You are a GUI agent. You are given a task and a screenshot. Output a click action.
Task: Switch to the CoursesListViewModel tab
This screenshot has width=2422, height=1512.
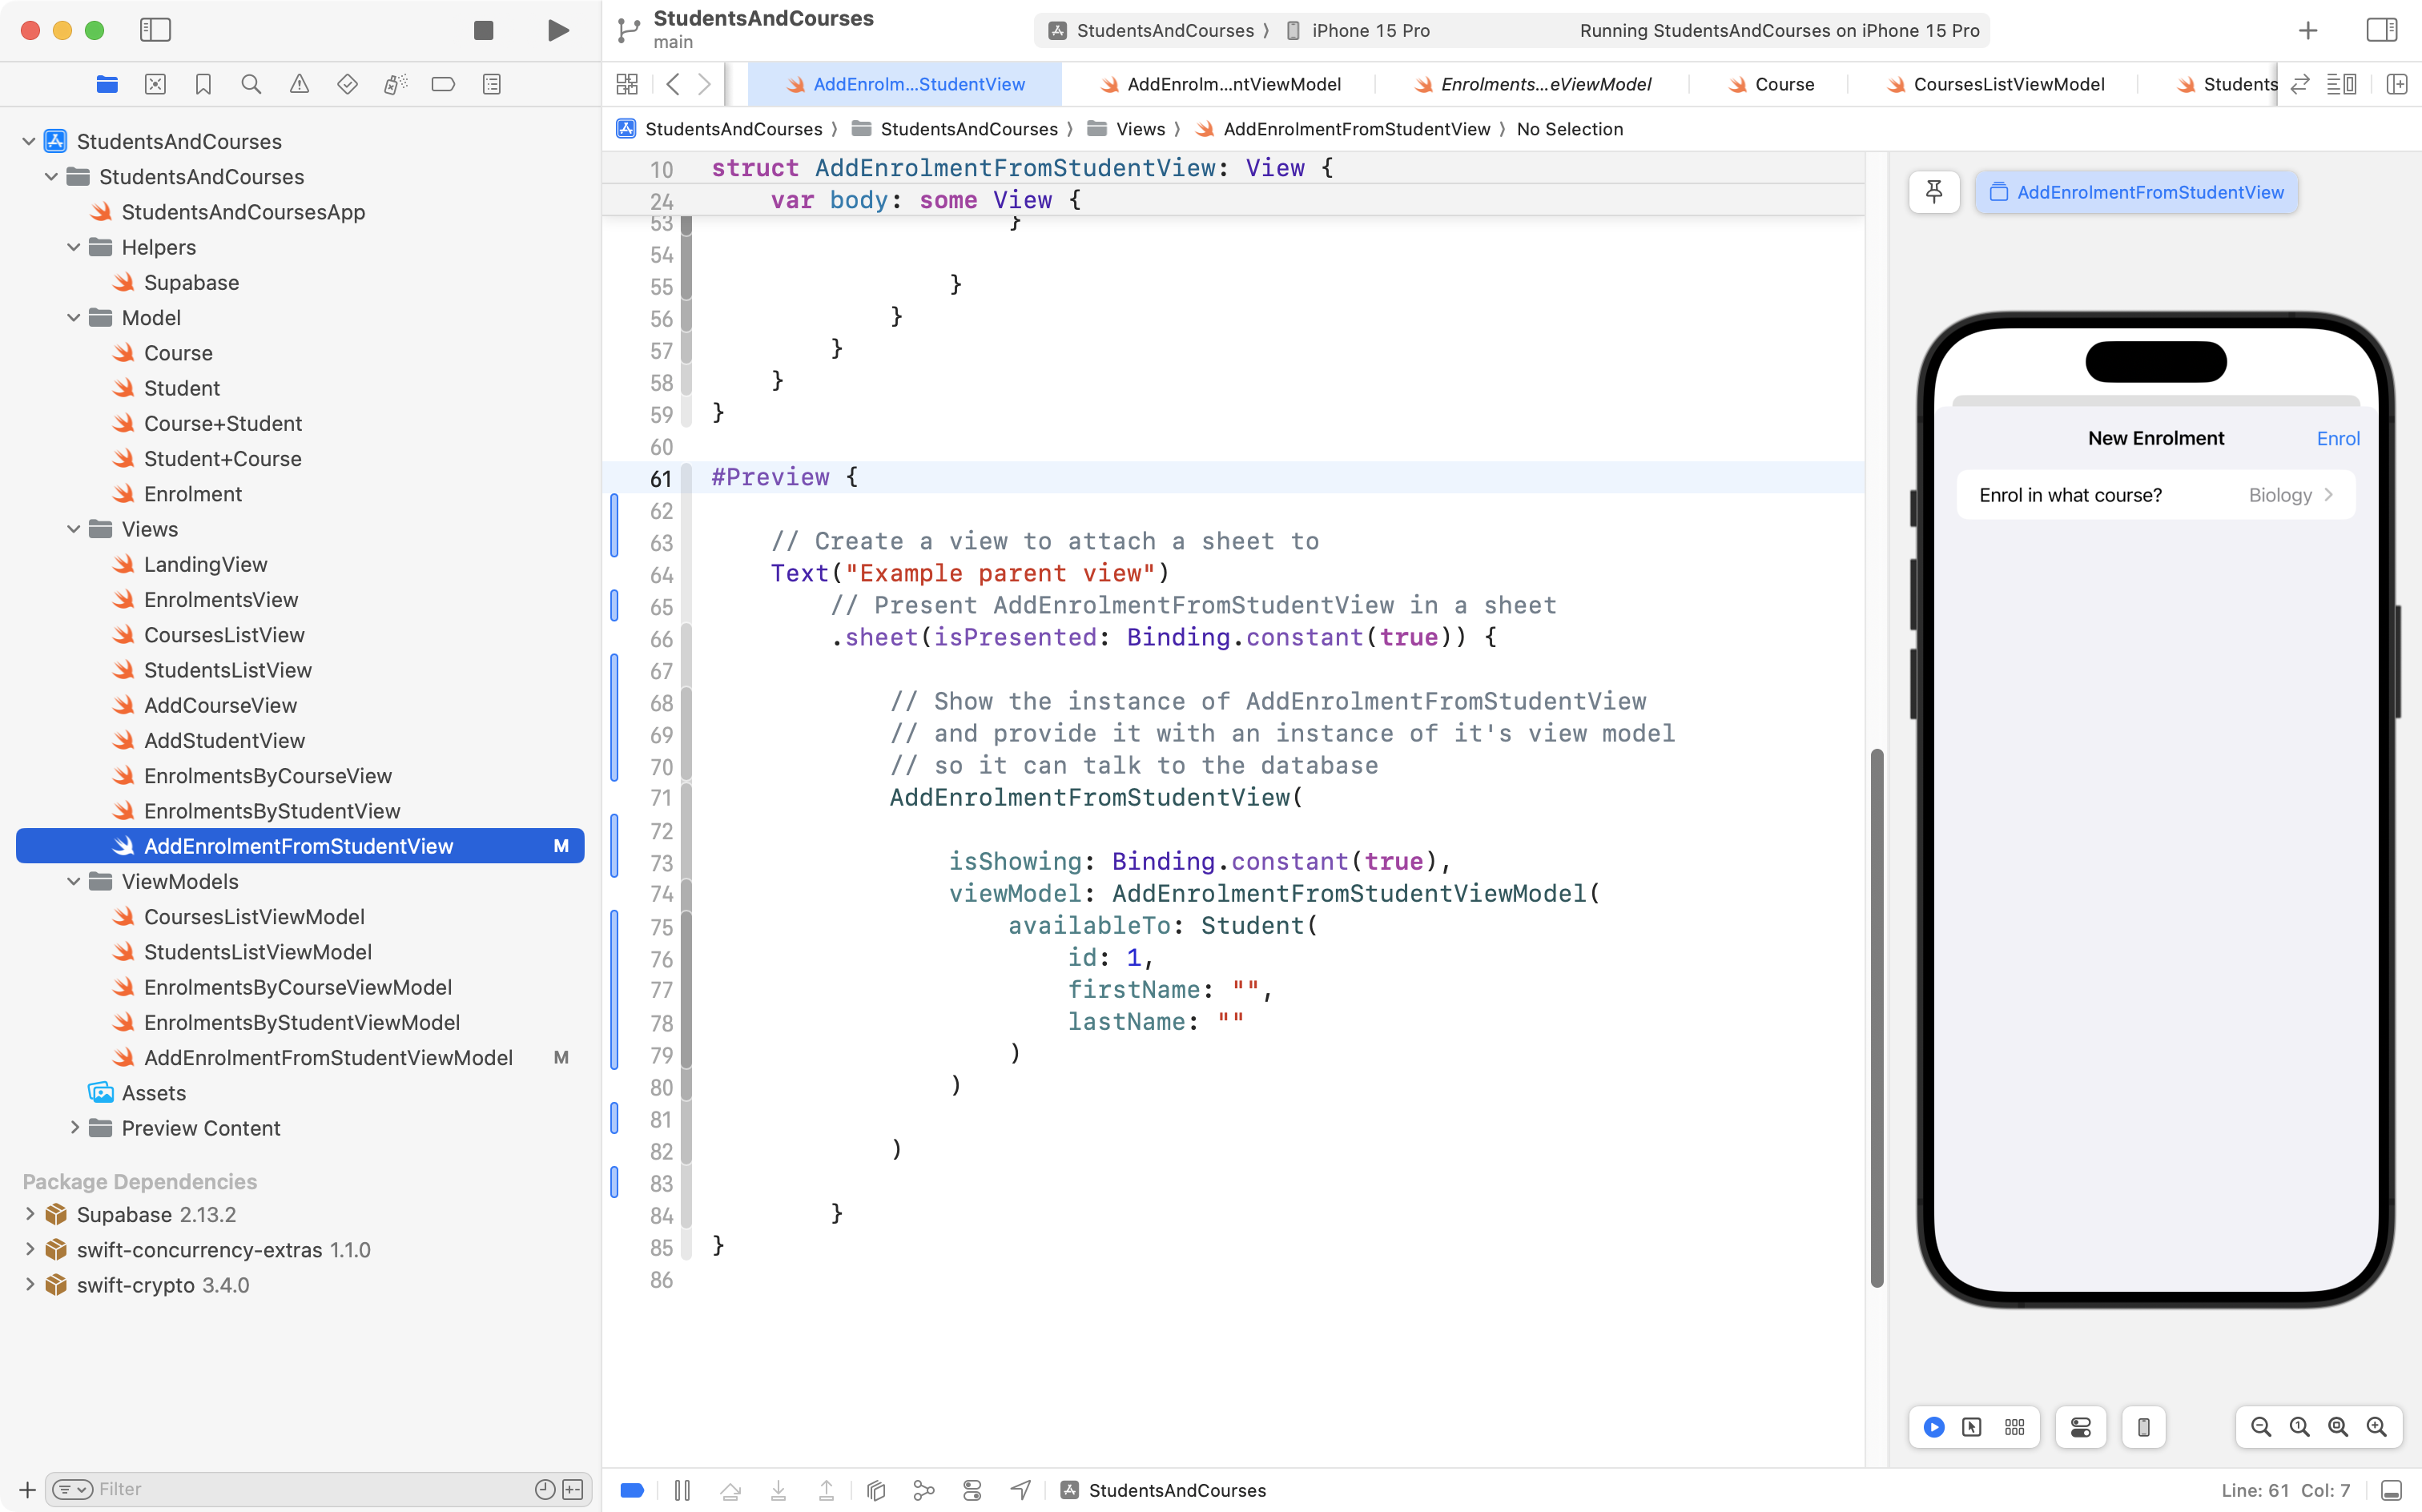coord(2007,85)
